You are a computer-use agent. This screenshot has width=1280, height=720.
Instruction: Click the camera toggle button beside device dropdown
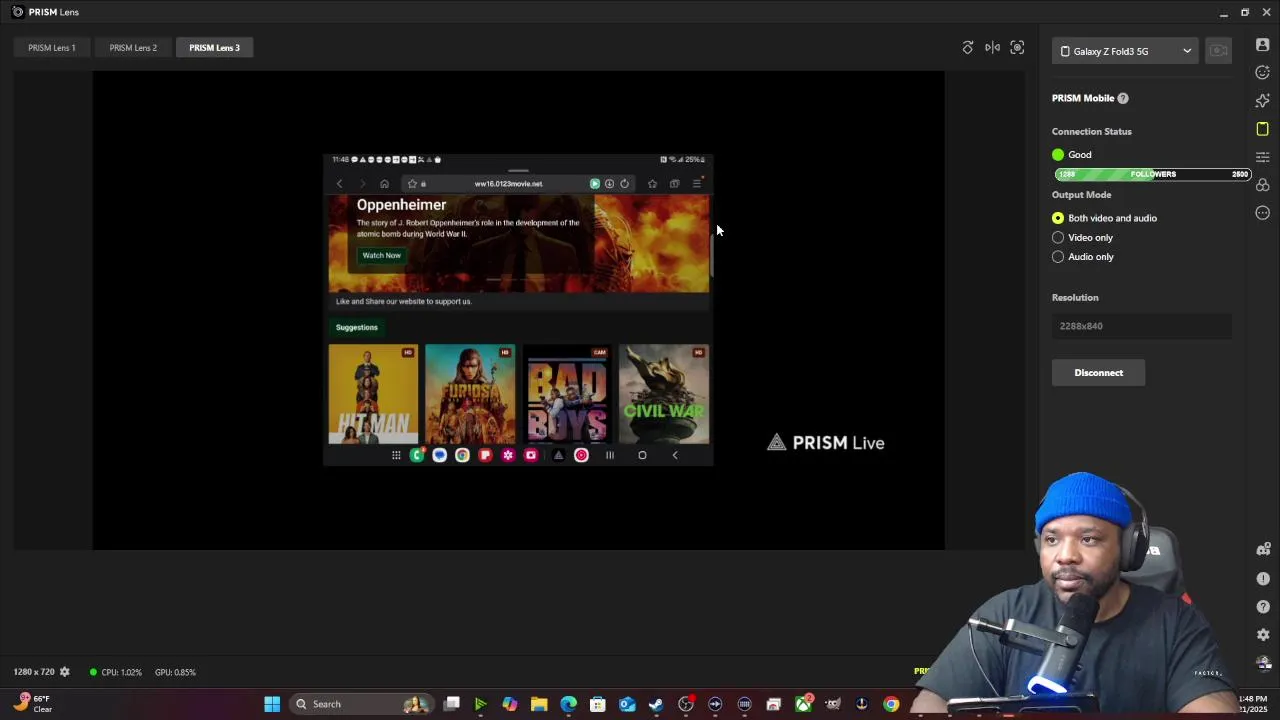tap(1218, 51)
